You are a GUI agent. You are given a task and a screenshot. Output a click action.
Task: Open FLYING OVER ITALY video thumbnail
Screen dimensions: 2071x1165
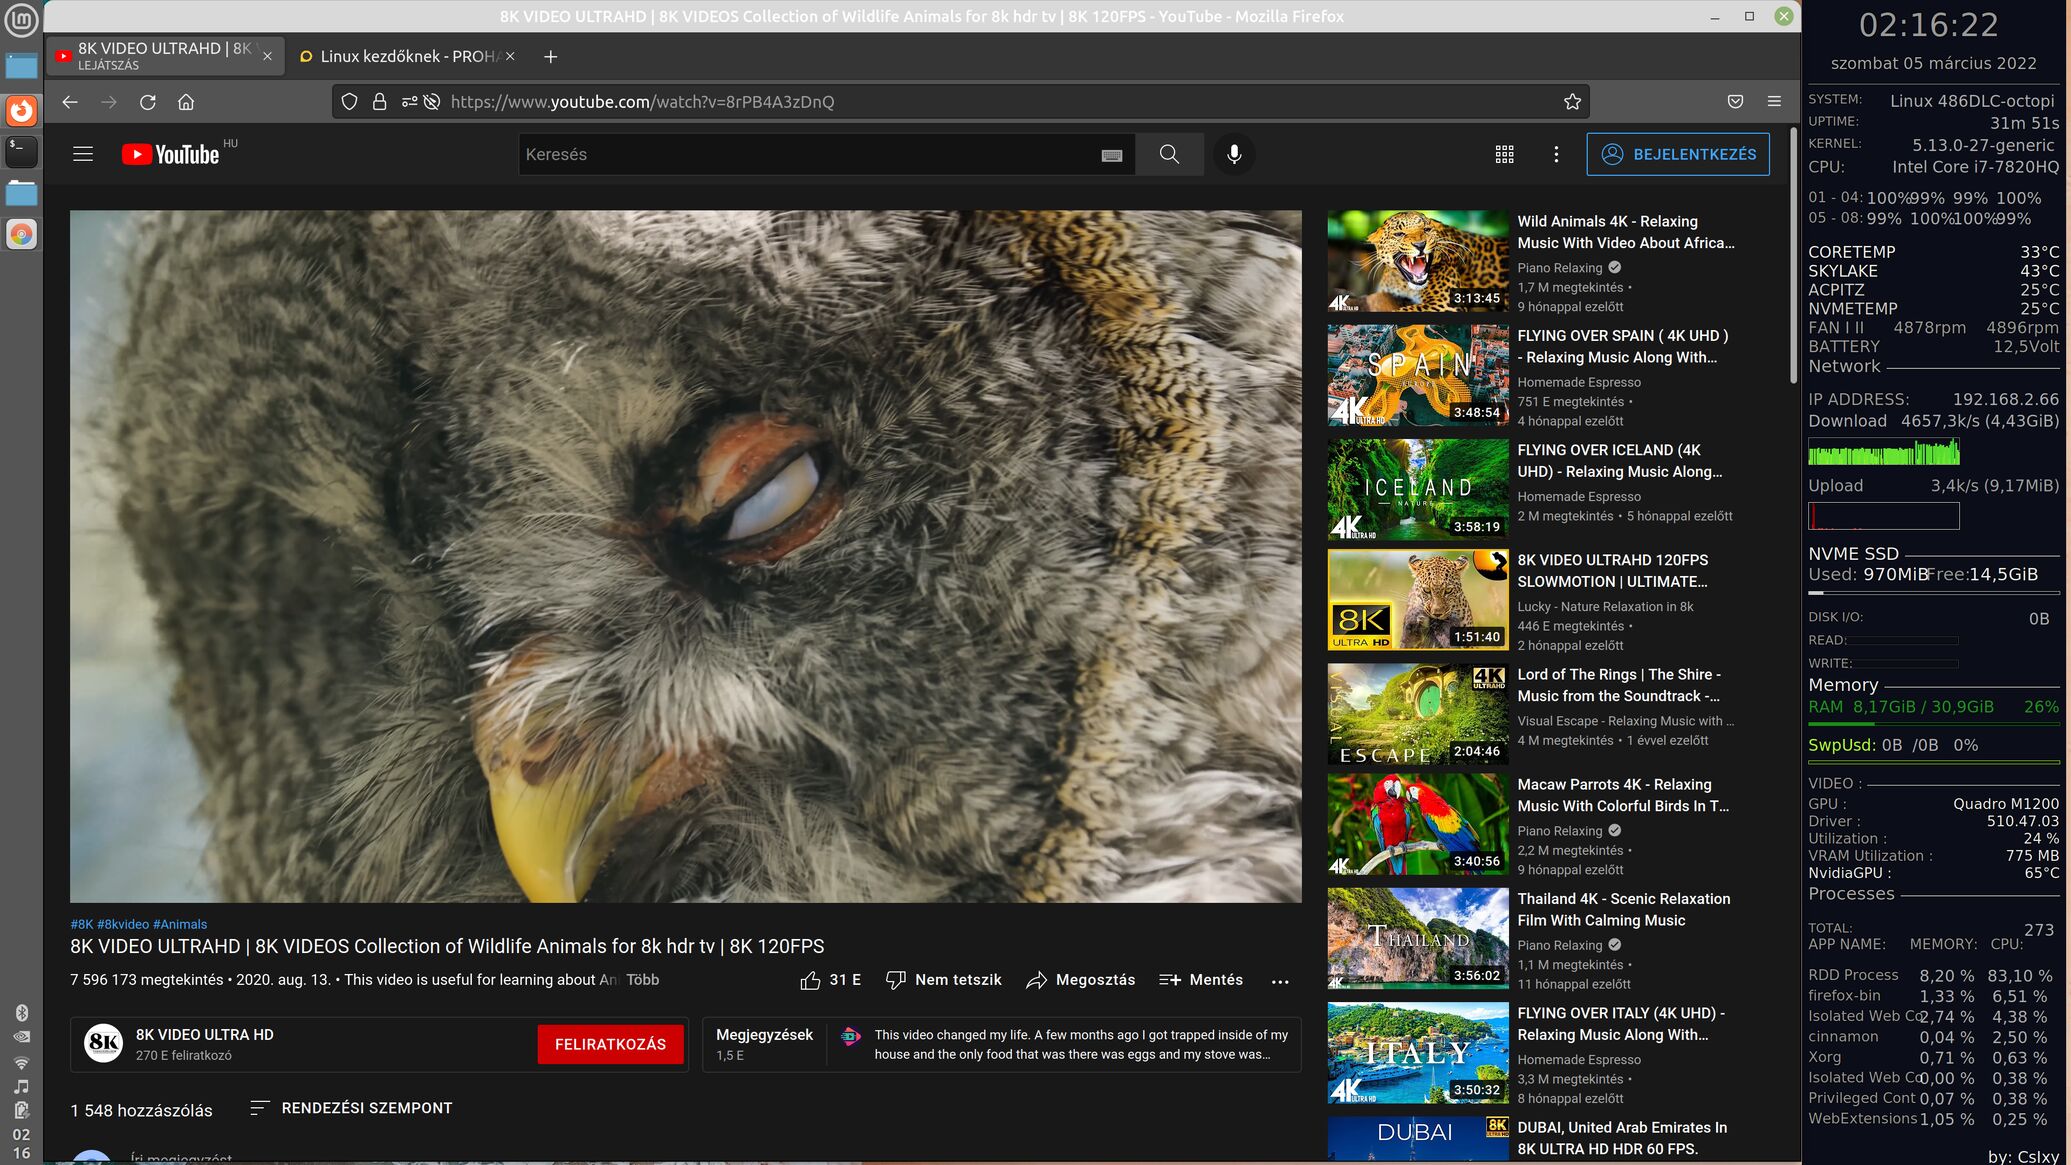click(x=1417, y=1052)
